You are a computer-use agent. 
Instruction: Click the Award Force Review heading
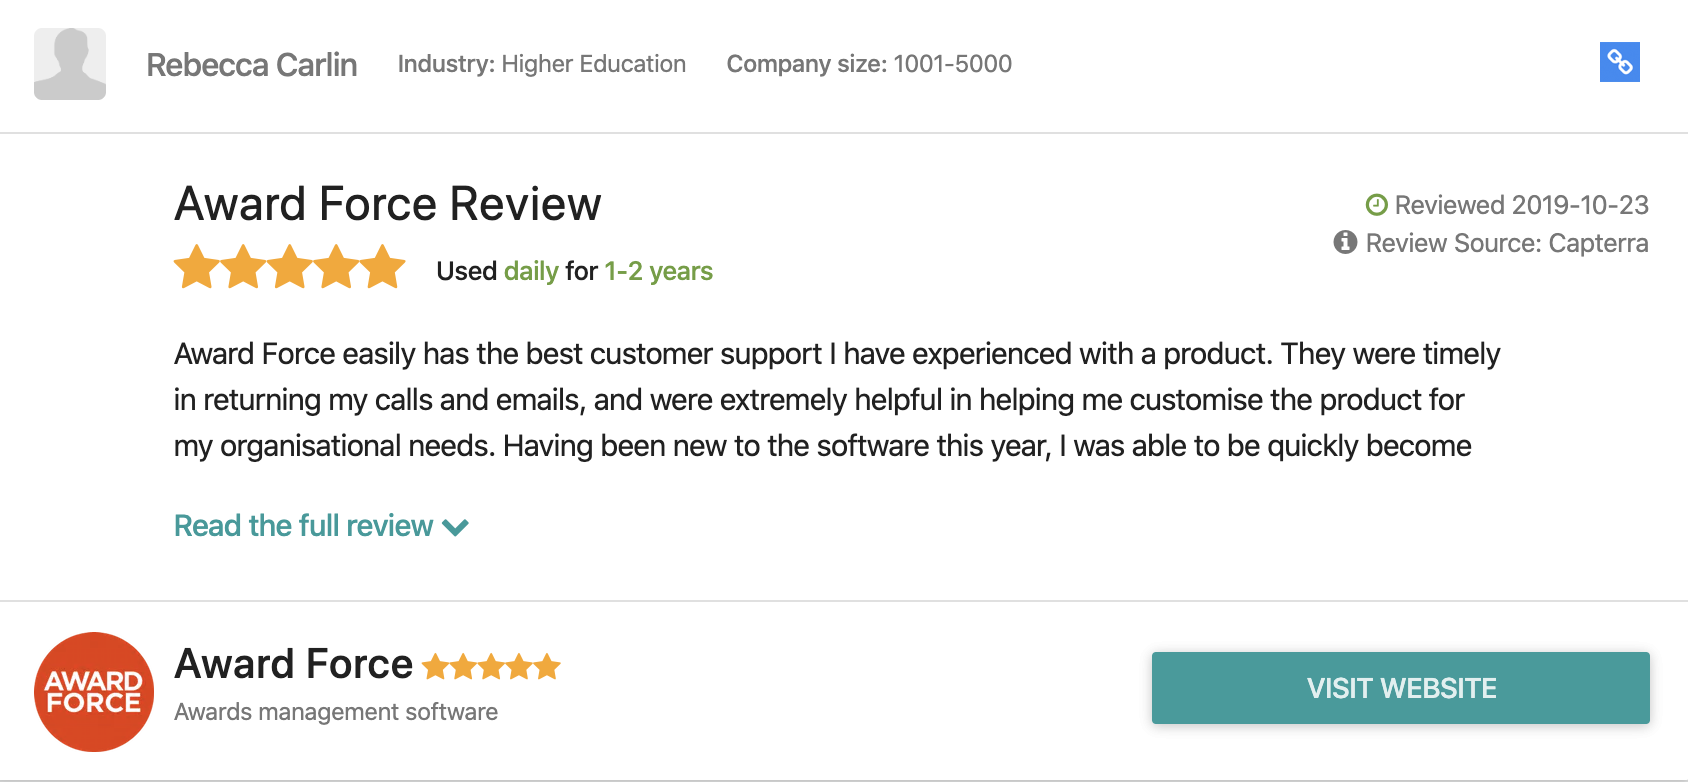click(387, 204)
